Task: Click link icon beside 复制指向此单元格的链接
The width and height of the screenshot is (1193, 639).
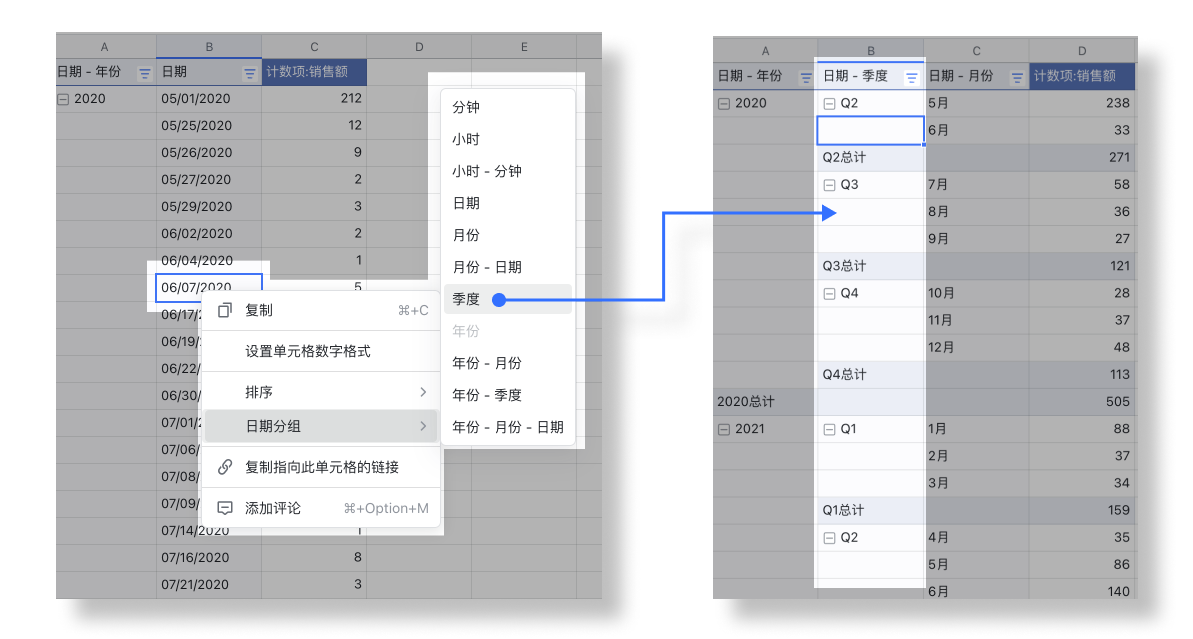Action: tap(225, 467)
